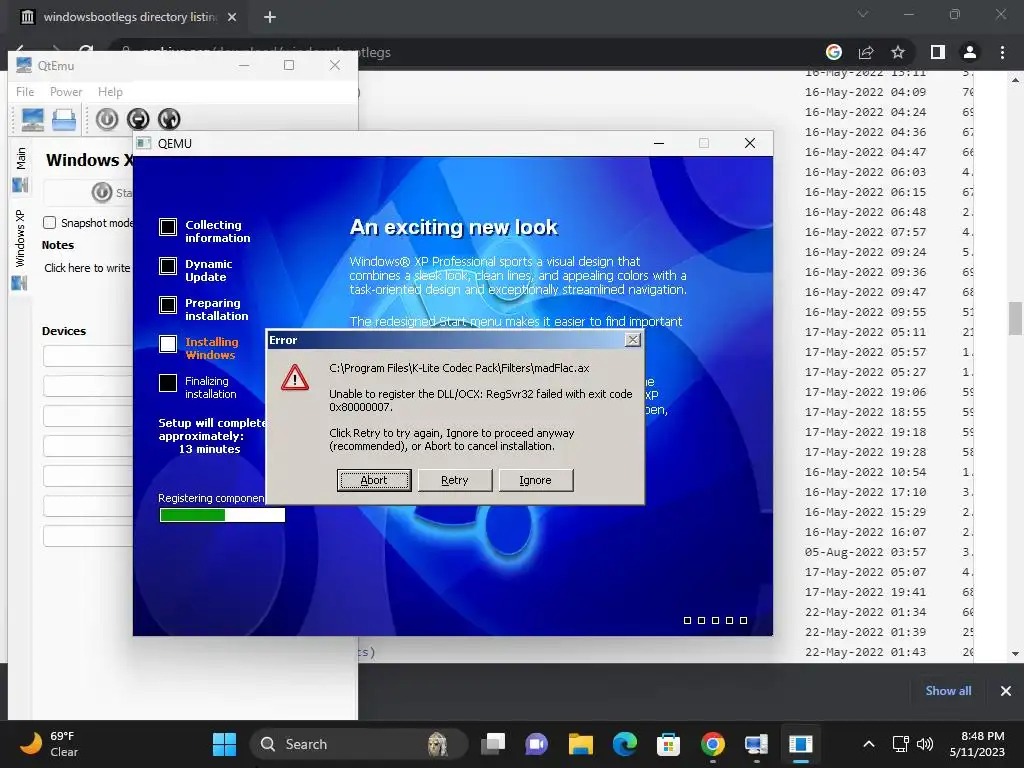
Task: Close the Error dialog with its X
Action: [x=632, y=340]
